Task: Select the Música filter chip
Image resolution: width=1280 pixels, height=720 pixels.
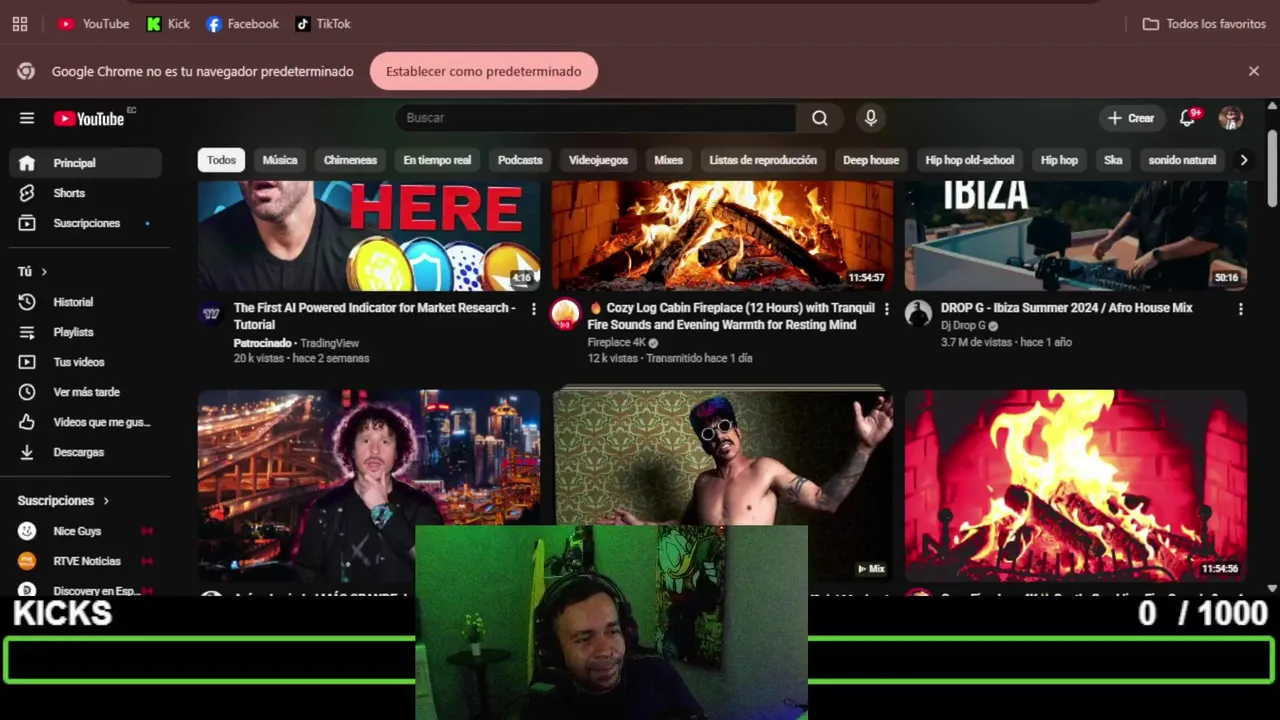Action: pos(280,160)
